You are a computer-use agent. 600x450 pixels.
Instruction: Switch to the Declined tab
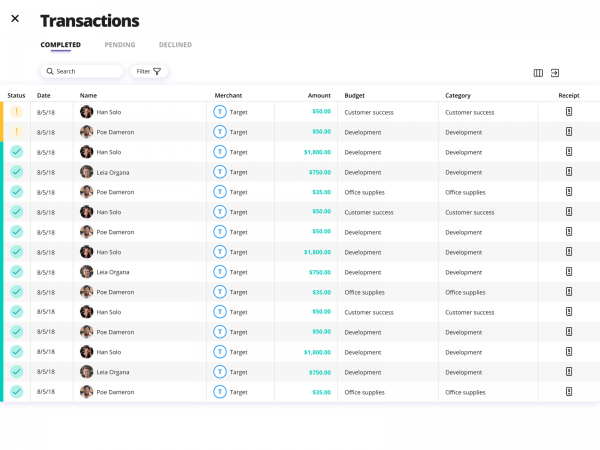(x=175, y=45)
